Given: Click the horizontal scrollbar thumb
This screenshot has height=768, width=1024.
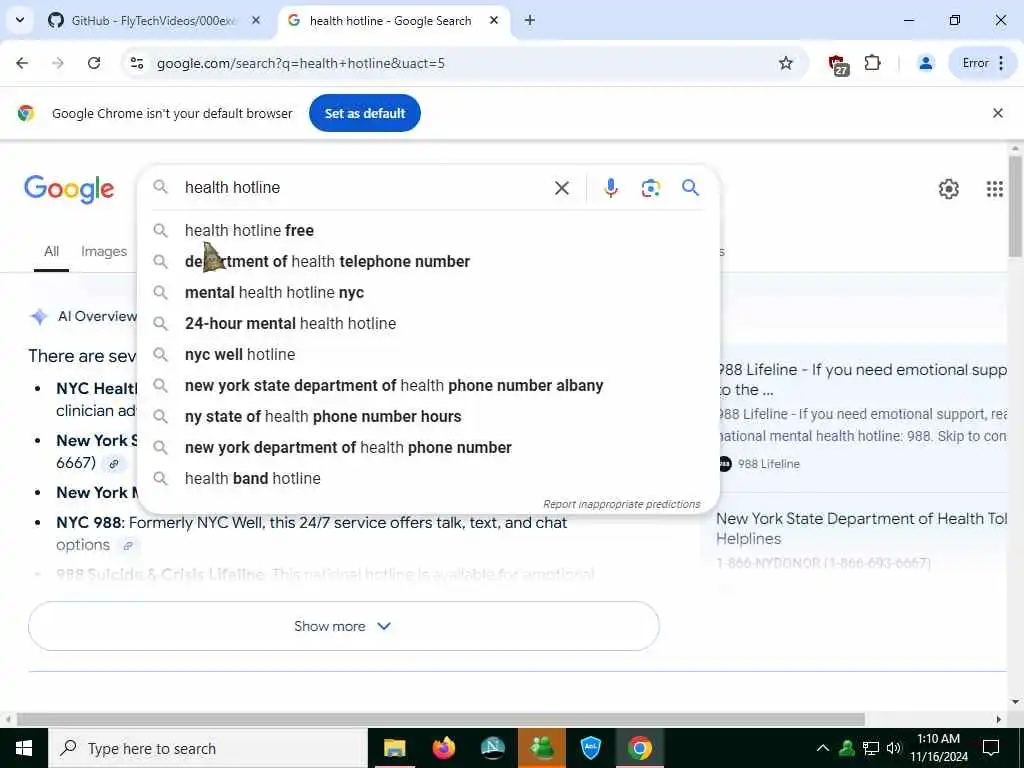Looking at the screenshot, I should (x=441, y=719).
